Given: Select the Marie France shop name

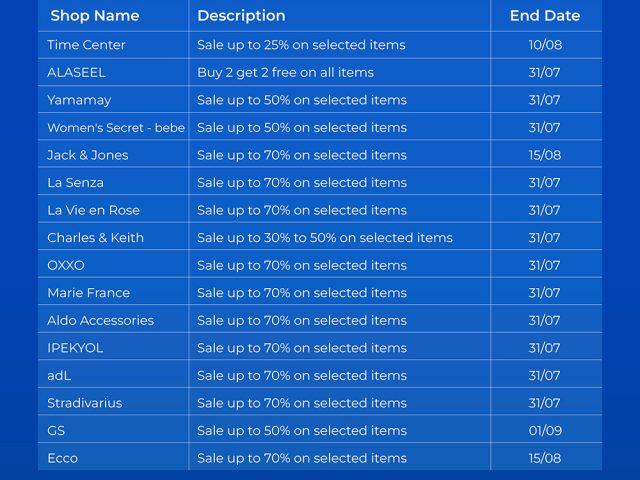Looking at the screenshot, I should [88, 293].
